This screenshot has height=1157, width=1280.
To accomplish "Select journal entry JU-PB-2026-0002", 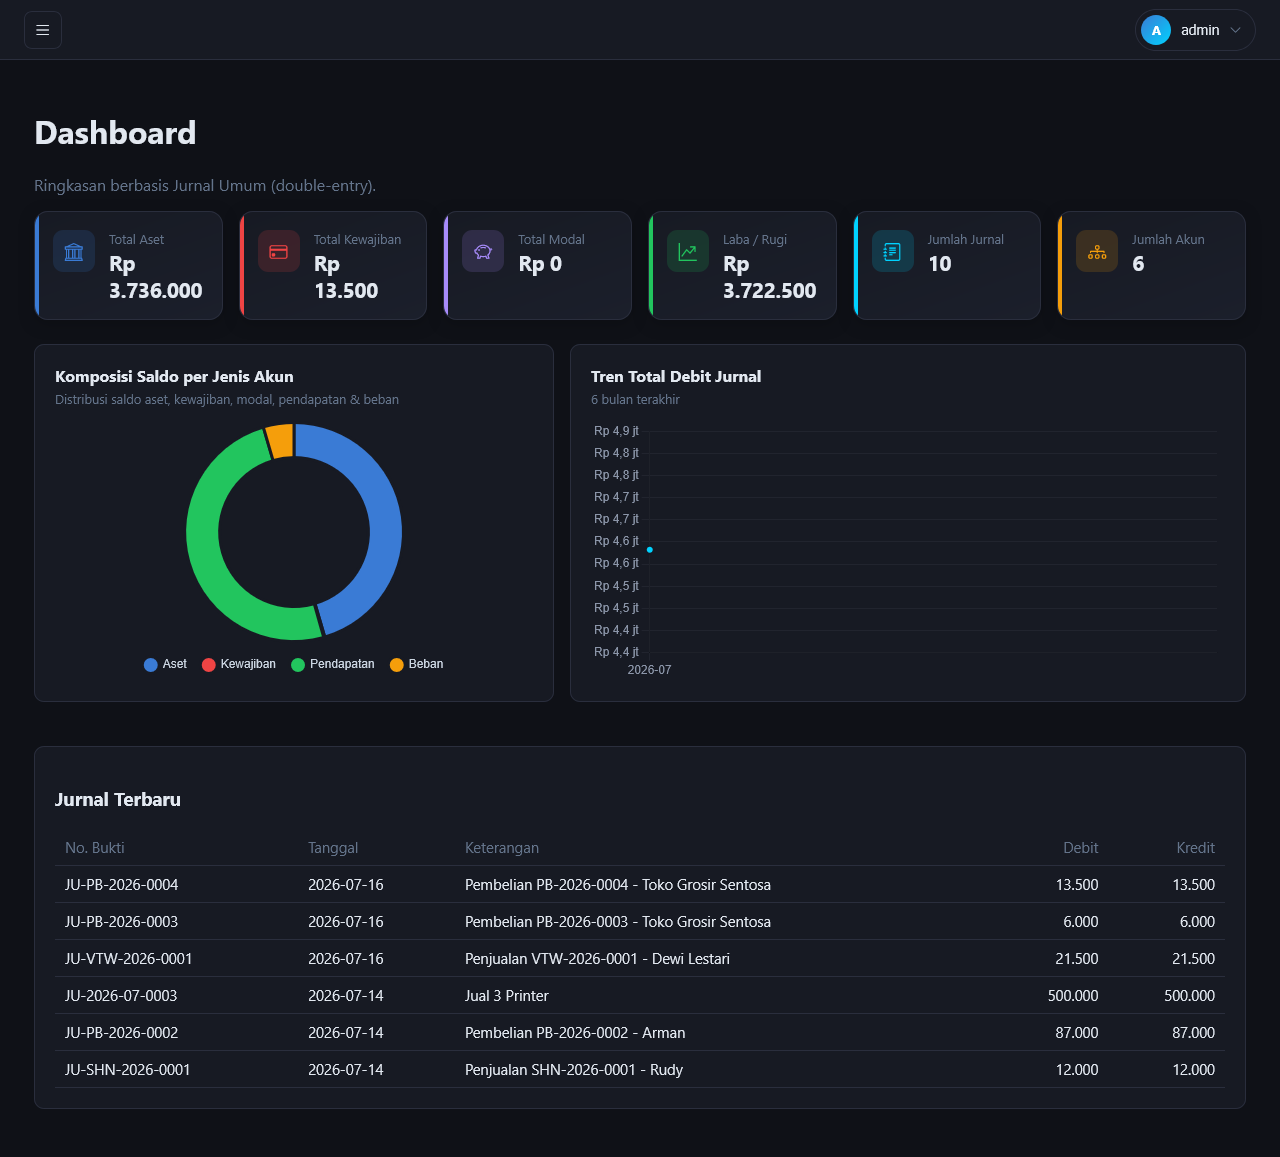I will 640,1033.
